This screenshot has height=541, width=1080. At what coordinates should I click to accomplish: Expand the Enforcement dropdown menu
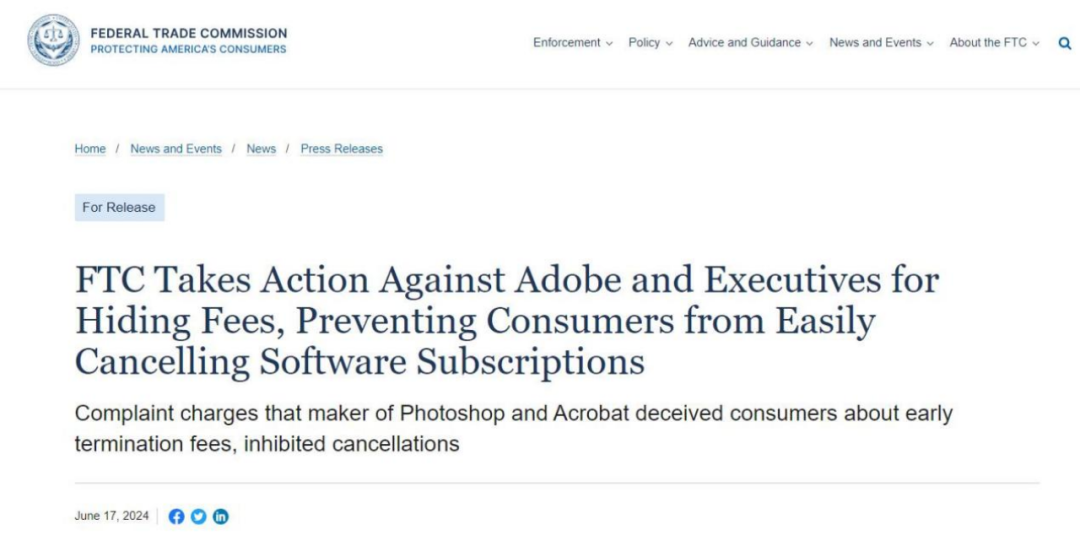pyautogui.click(x=572, y=43)
